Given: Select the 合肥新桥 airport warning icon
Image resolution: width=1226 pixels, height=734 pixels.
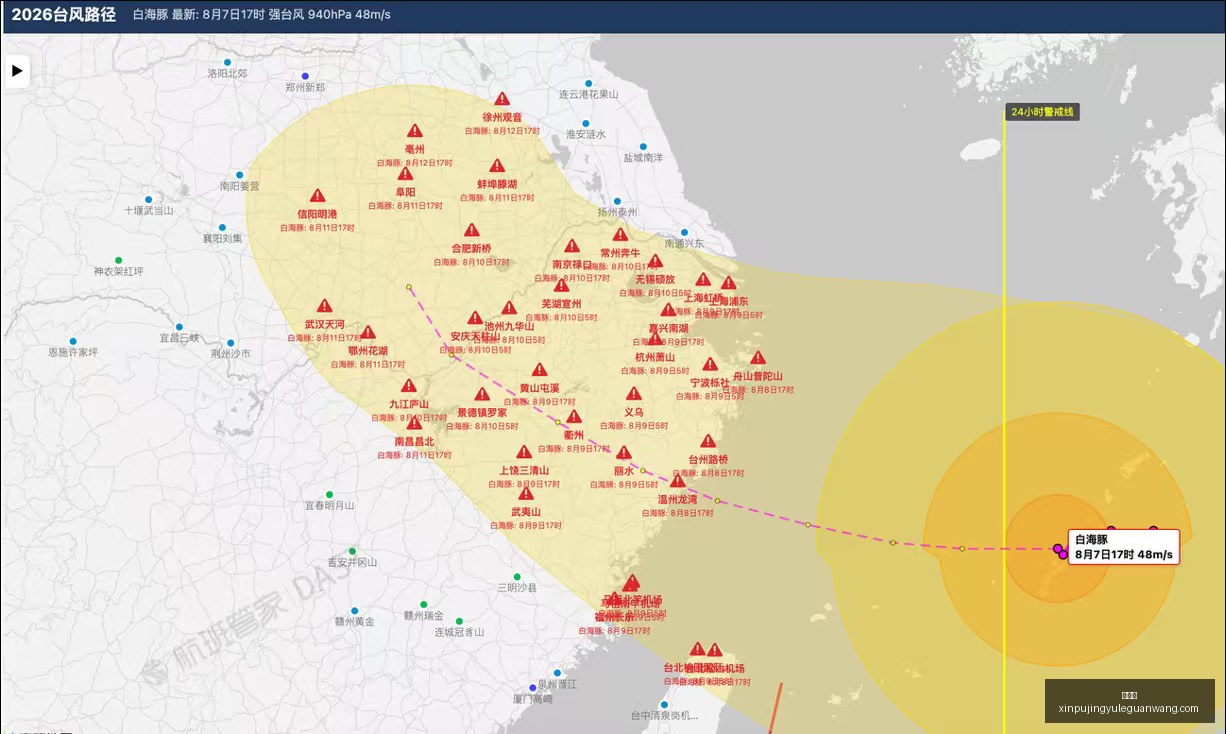Looking at the screenshot, I should 471,230.
